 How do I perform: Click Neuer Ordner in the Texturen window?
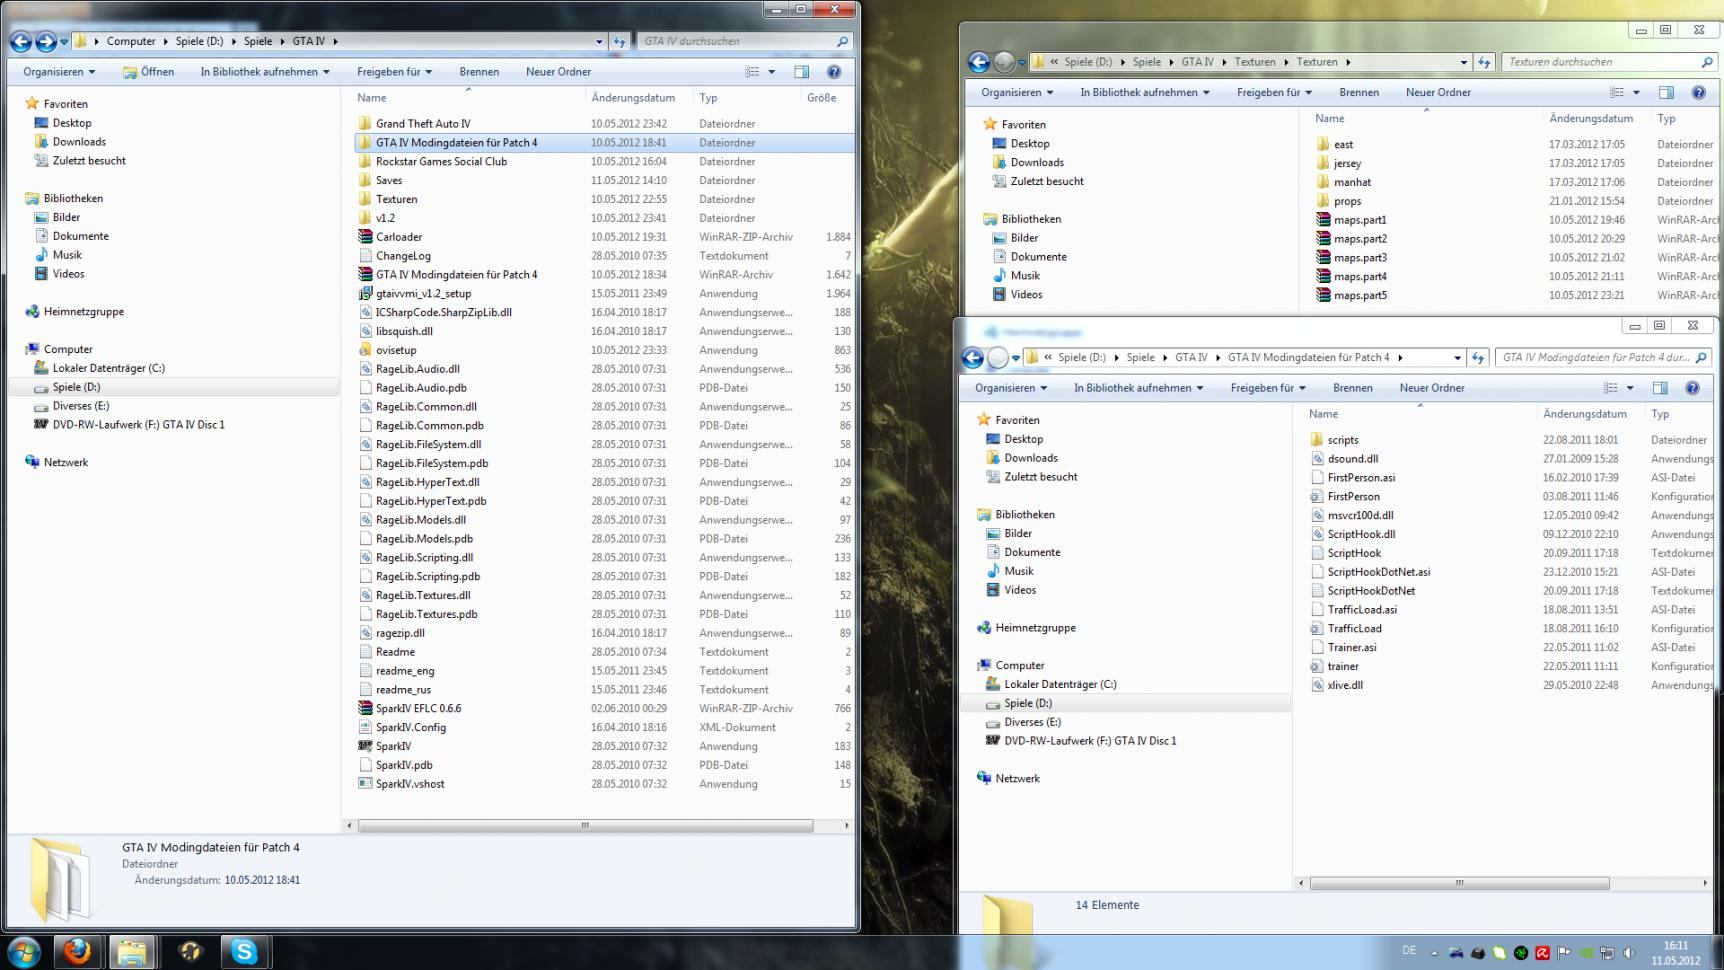[1438, 92]
